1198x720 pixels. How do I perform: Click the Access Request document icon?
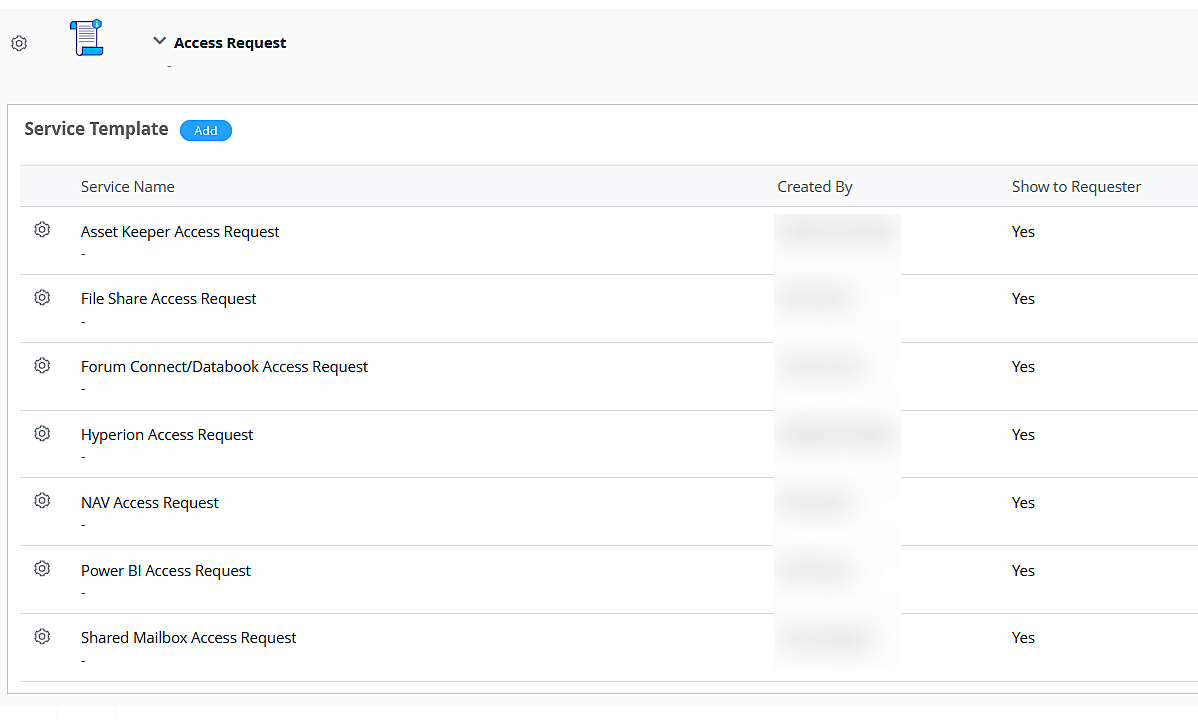(x=86, y=38)
